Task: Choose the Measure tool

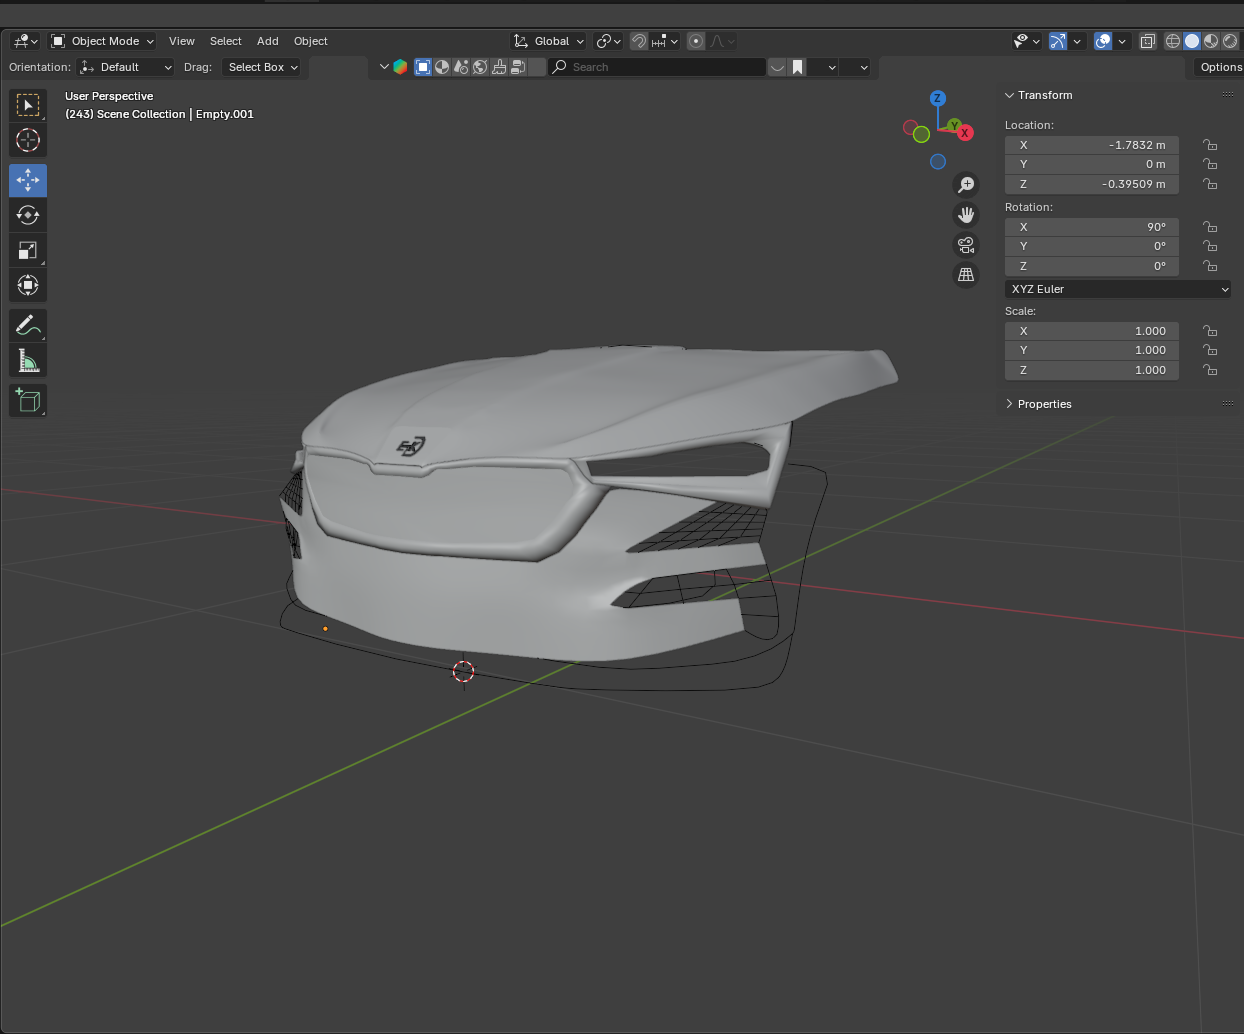Action: [28, 360]
